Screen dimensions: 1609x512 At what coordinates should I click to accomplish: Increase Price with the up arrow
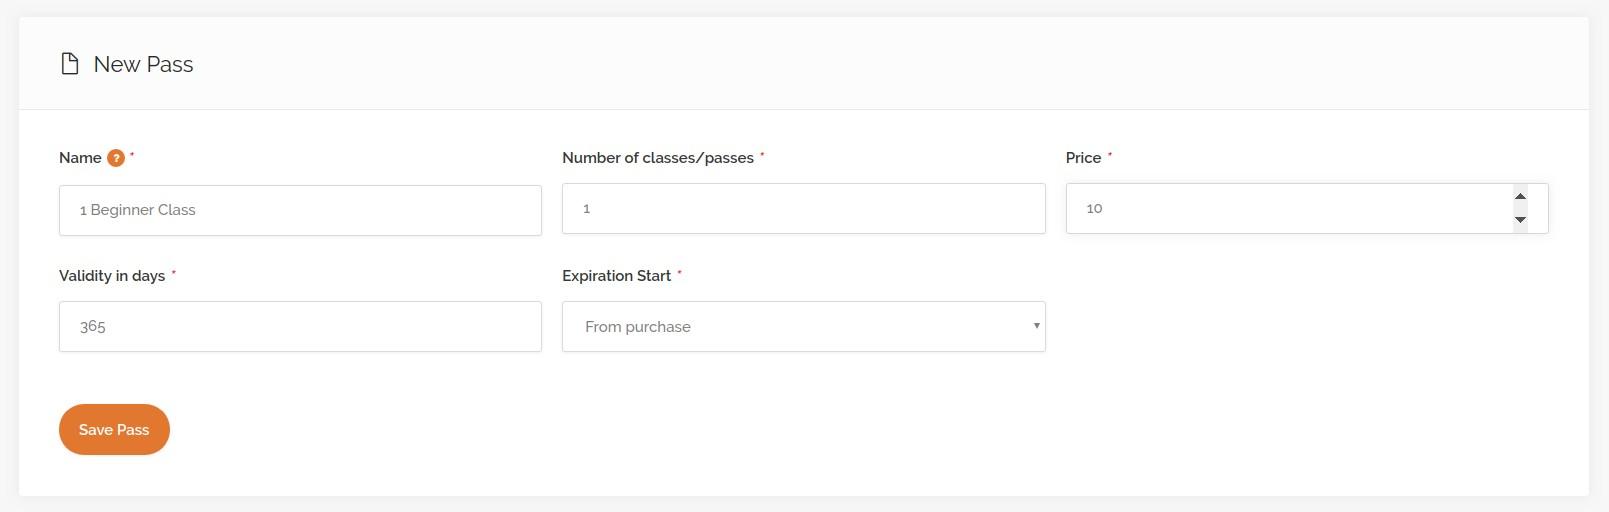click(x=1520, y=197)
